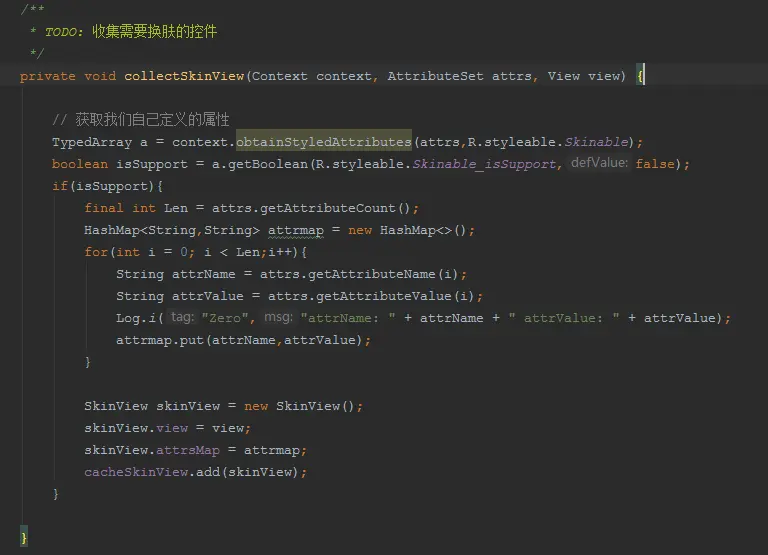Click the attrsMap field on skinView

[x=188, y=450]
